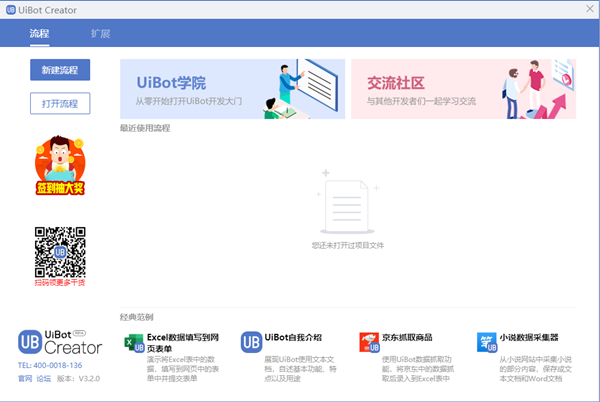Open the UiBot自我介绍 example title
This screenshot has width=600, height=402.
point(293,337)
